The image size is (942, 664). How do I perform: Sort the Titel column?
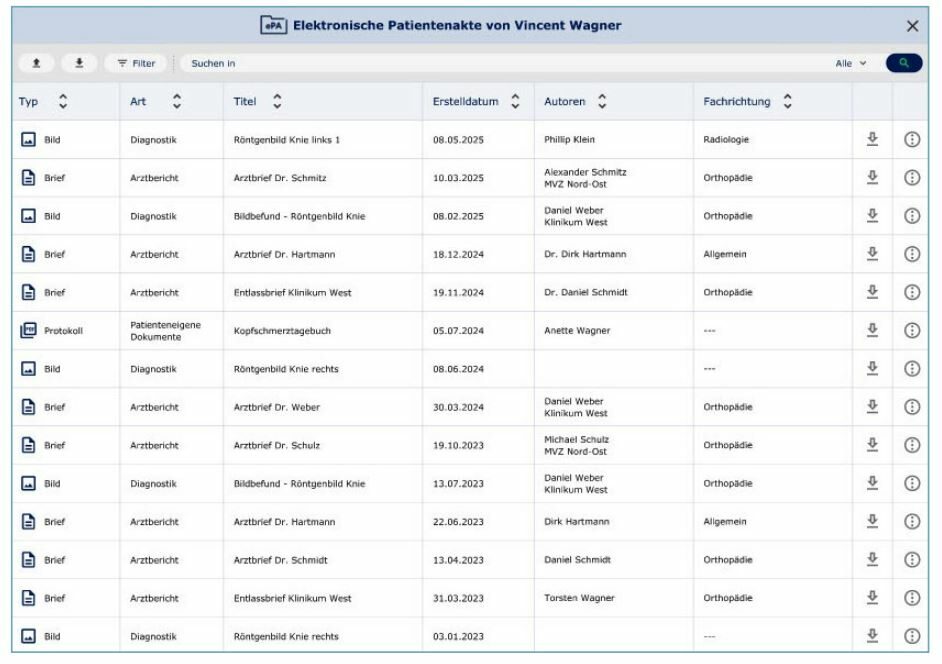pyautogui.click(x=277, y=102)
